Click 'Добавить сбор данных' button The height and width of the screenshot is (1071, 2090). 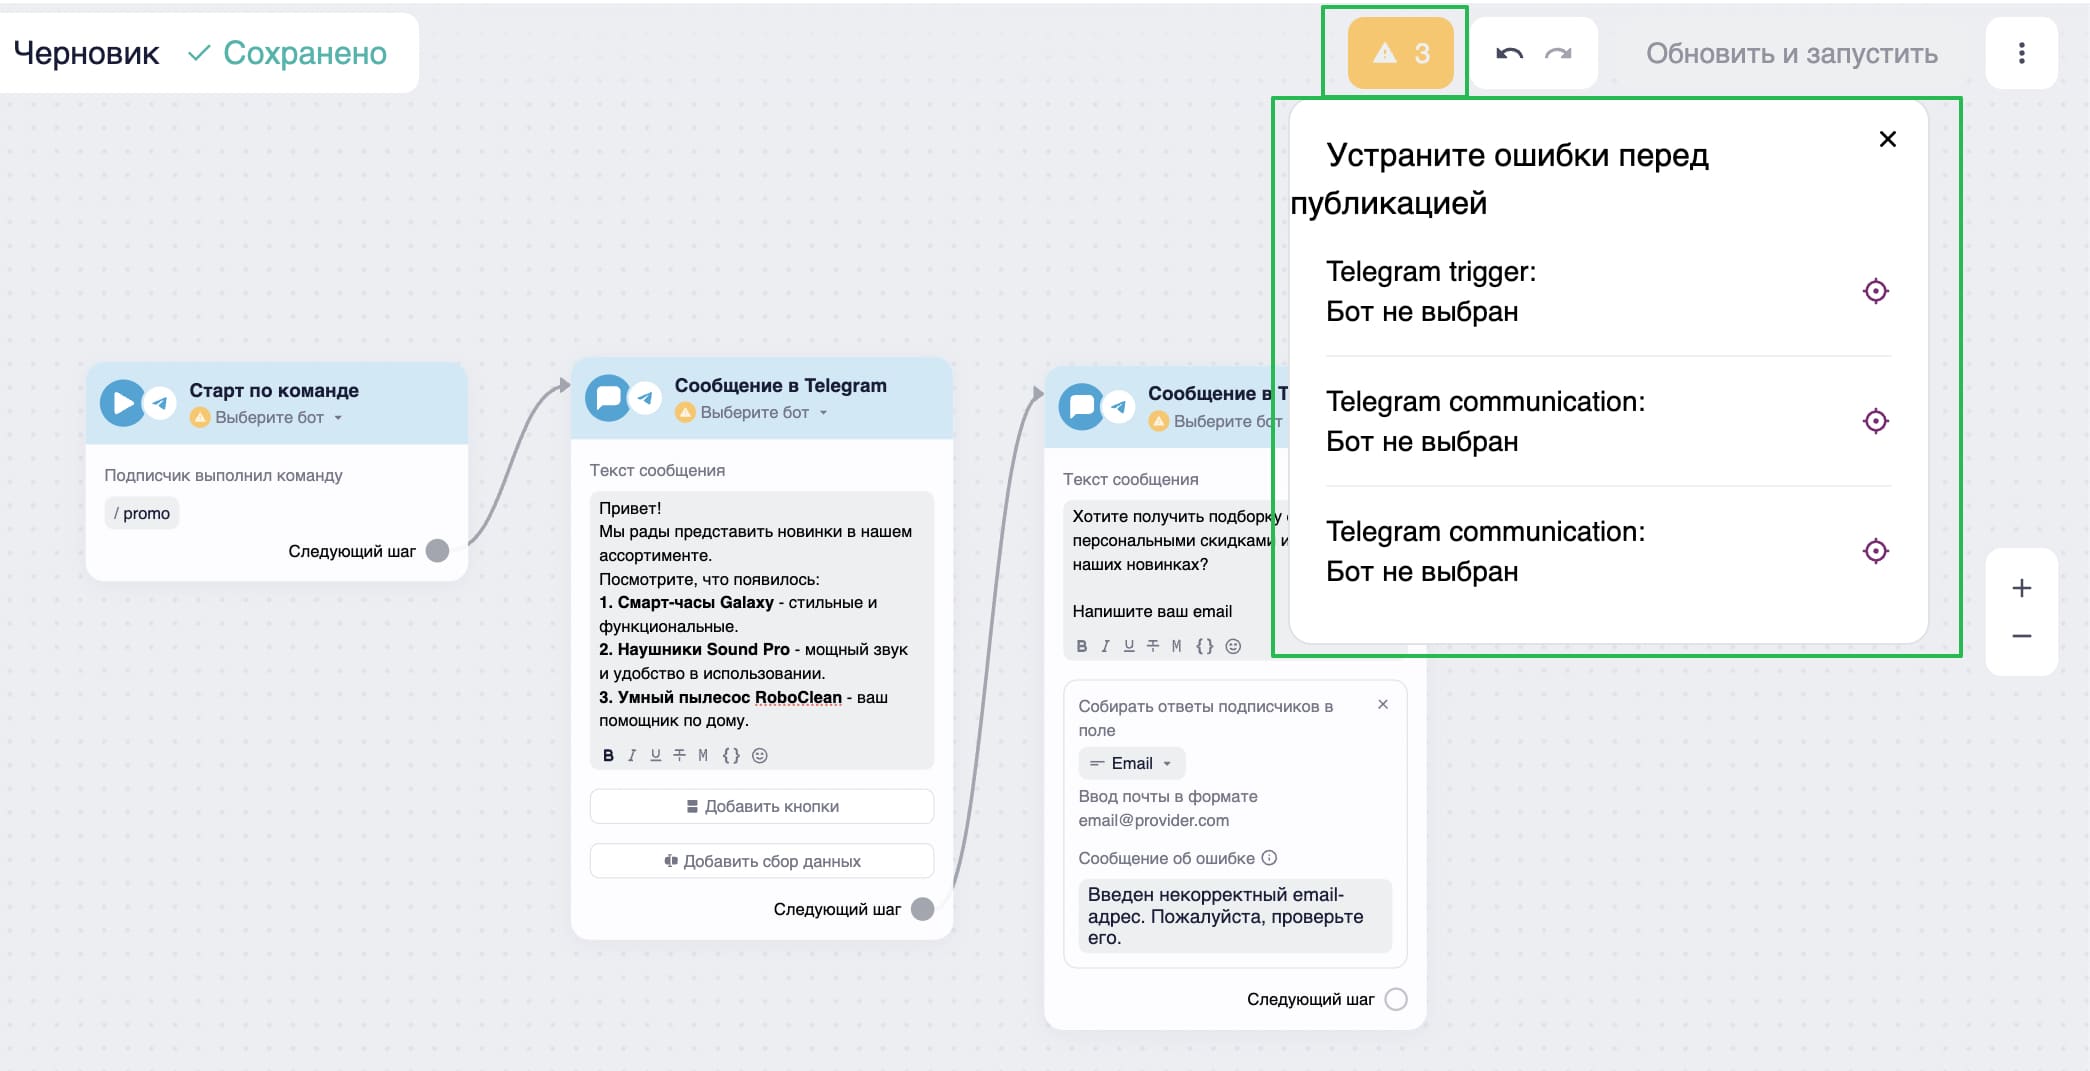(x=762, y=861)
